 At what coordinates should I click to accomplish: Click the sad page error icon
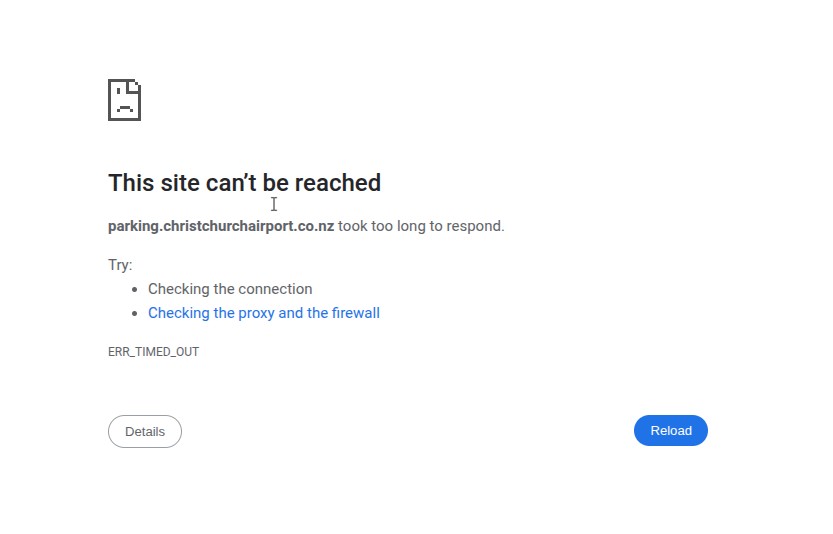point(124,100)
